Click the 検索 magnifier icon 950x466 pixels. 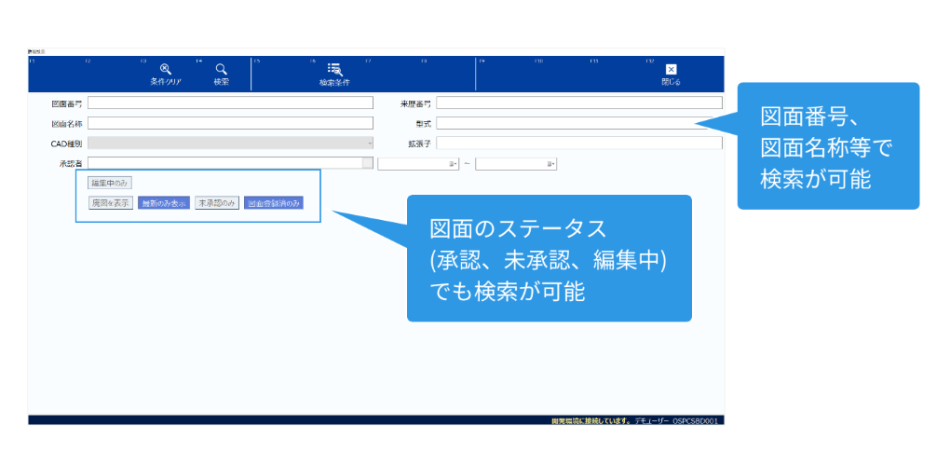click(221, 69)
